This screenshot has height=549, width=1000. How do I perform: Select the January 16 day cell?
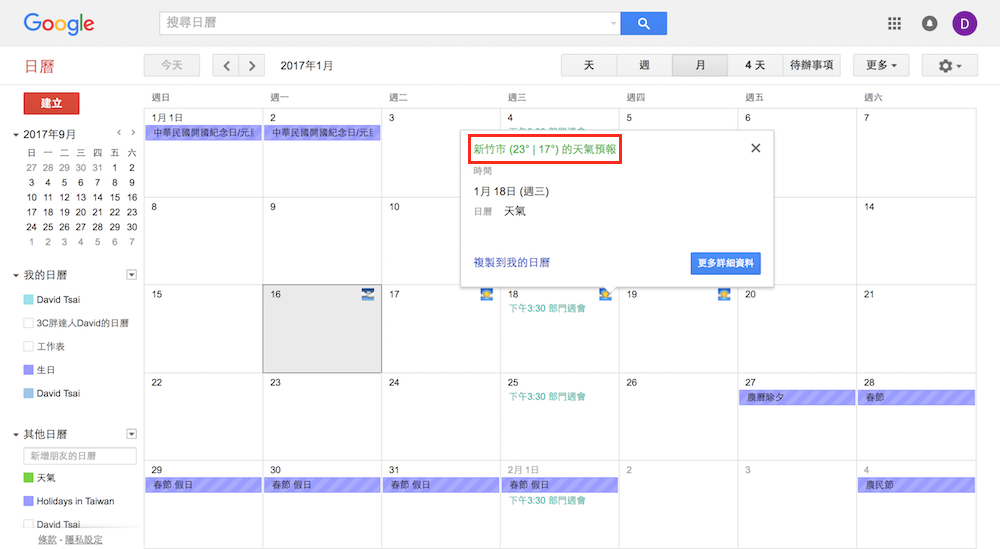[322, 328]
